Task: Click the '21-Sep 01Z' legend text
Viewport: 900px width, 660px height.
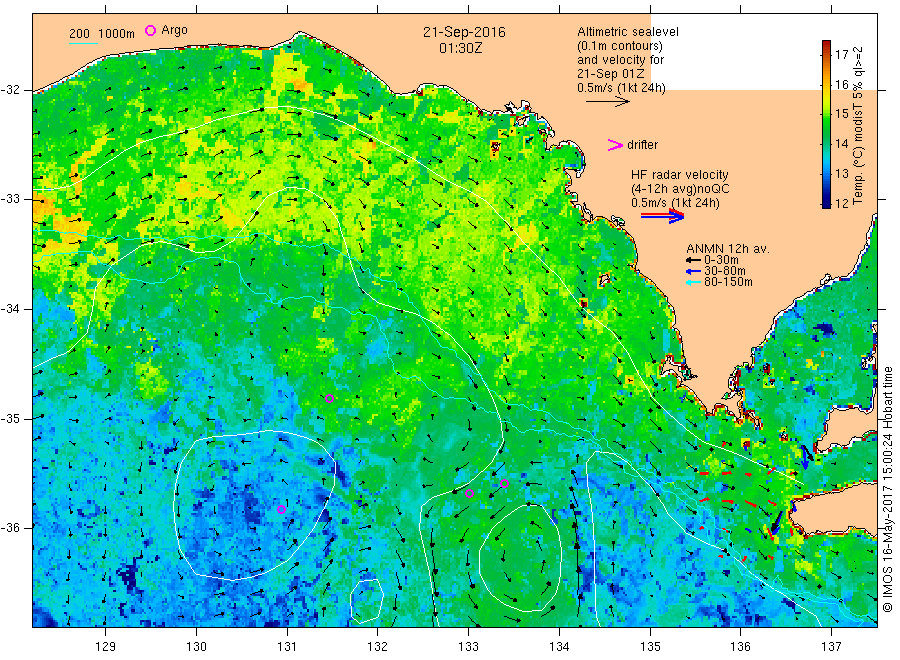Action: (x=610, y=73)
